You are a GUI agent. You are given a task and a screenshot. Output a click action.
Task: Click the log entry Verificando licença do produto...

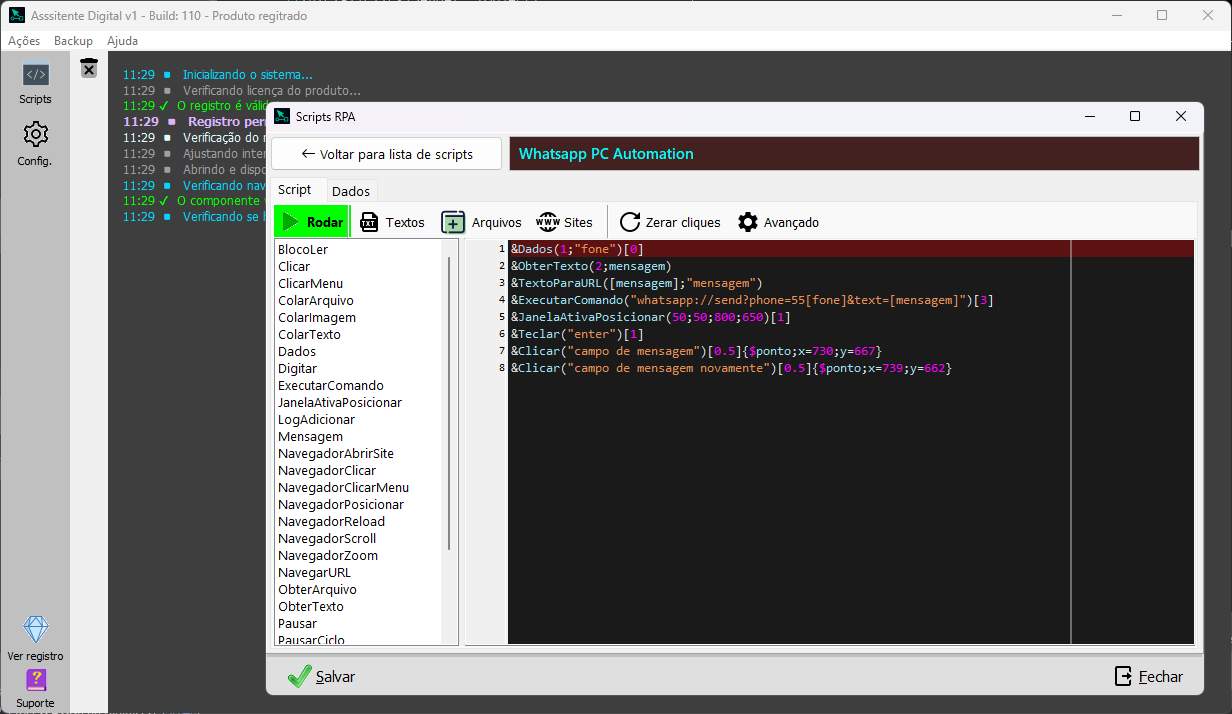point(272,90)
